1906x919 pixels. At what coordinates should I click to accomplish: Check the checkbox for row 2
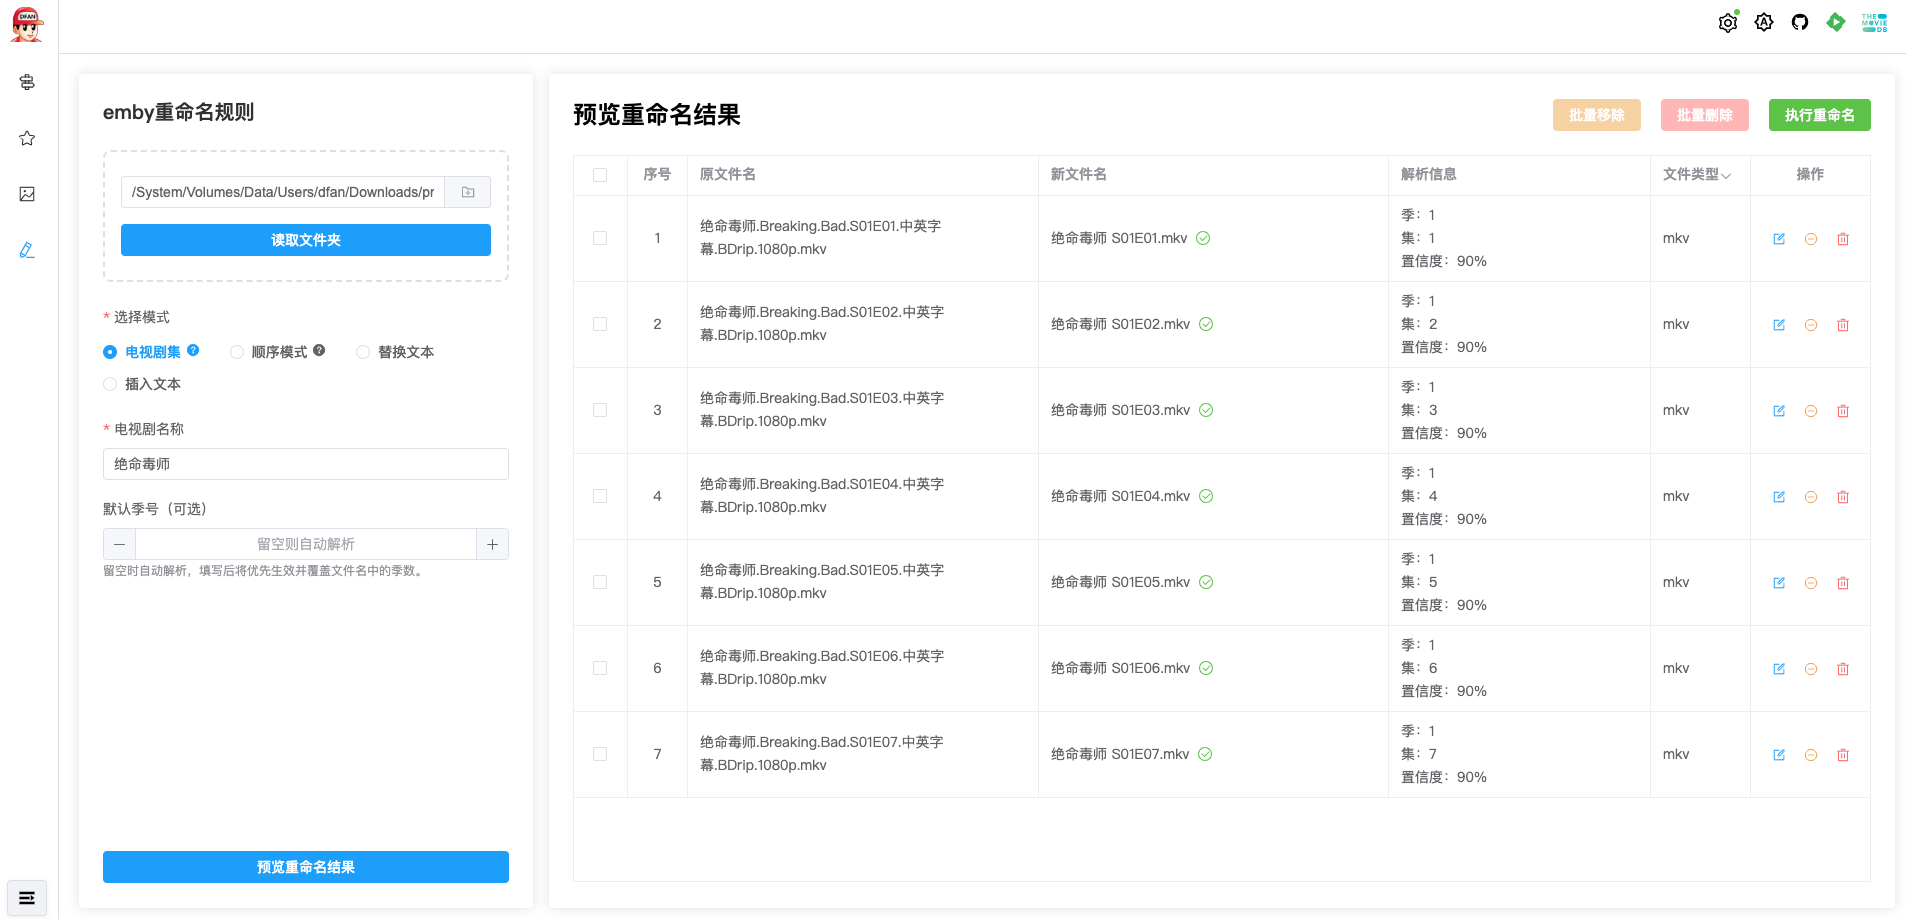pyautogui.click(x=600, y=324)
